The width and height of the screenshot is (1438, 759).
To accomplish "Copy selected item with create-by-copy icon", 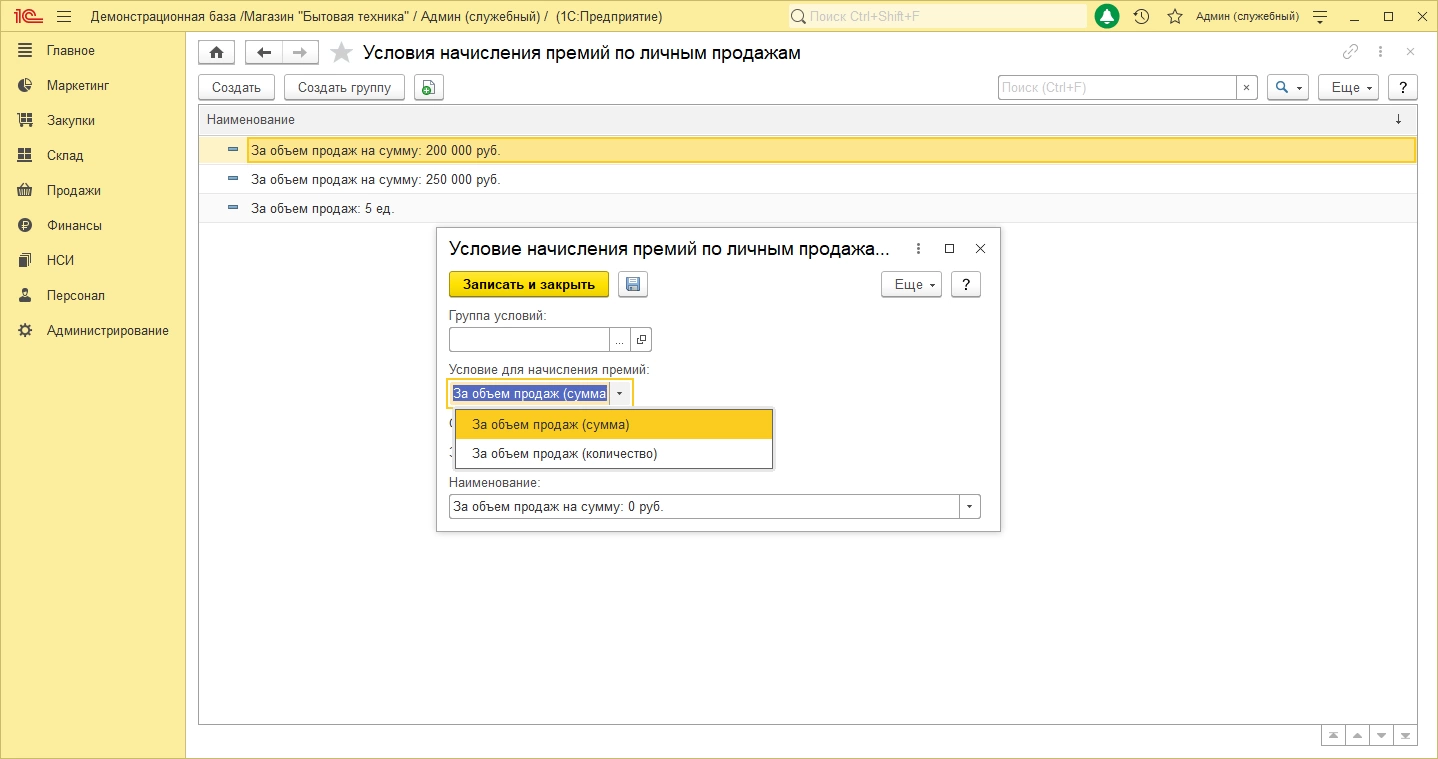I will (x=428, y=88).
